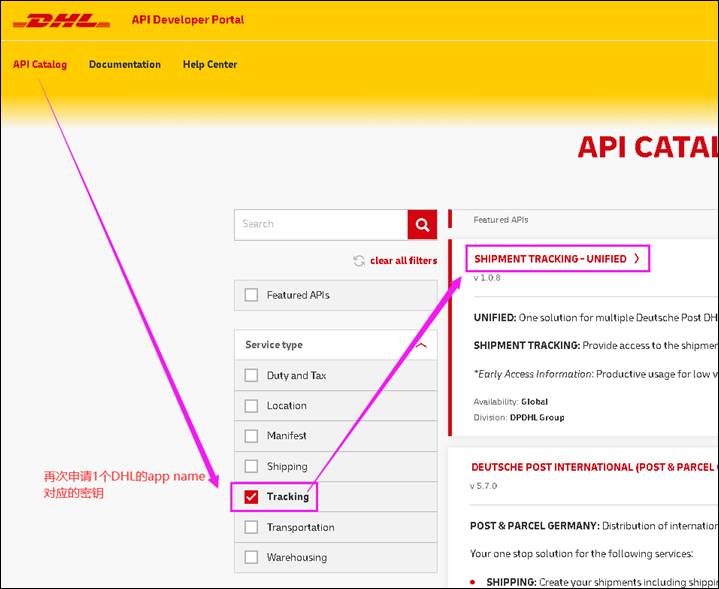719x589 pixels.
Task: Click the 'Your one stop solution' line
Action: point(581,554)
